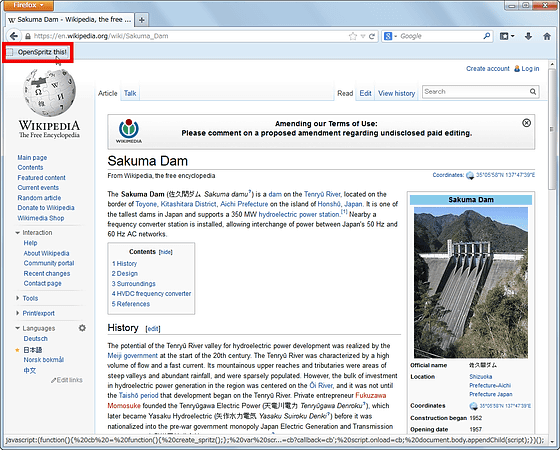
Task: Switch to the Talk tab
Action: click(x=130, y=93)
